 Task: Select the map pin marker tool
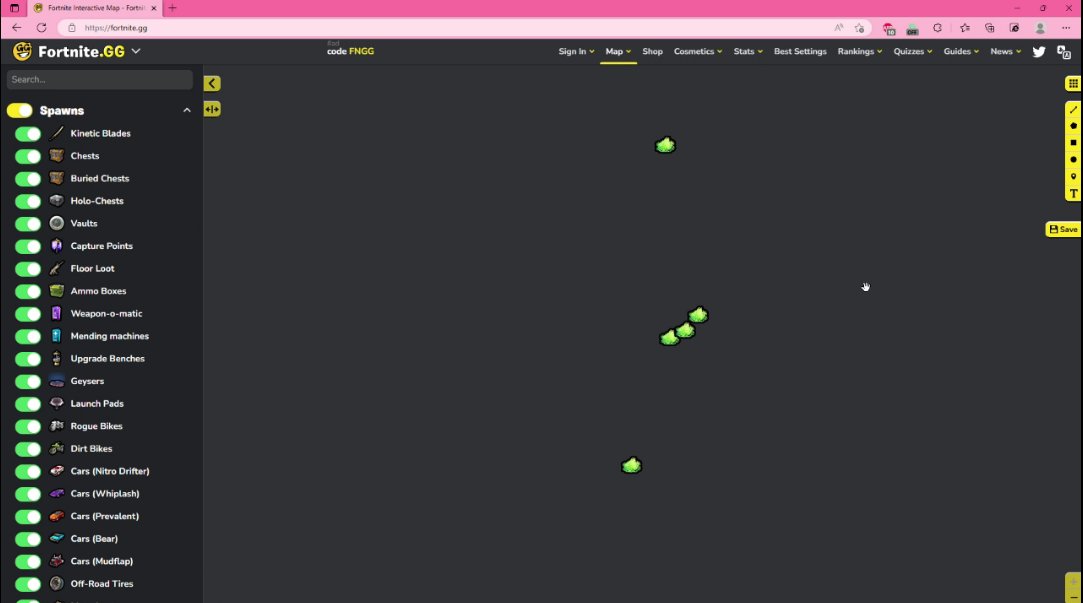coord(1073,177)
